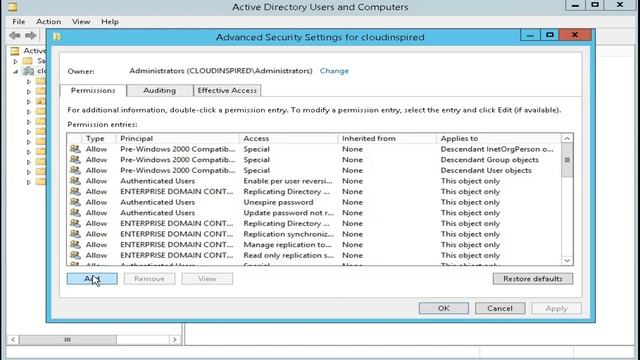Click the Restore defaults button

pos(533,279)
